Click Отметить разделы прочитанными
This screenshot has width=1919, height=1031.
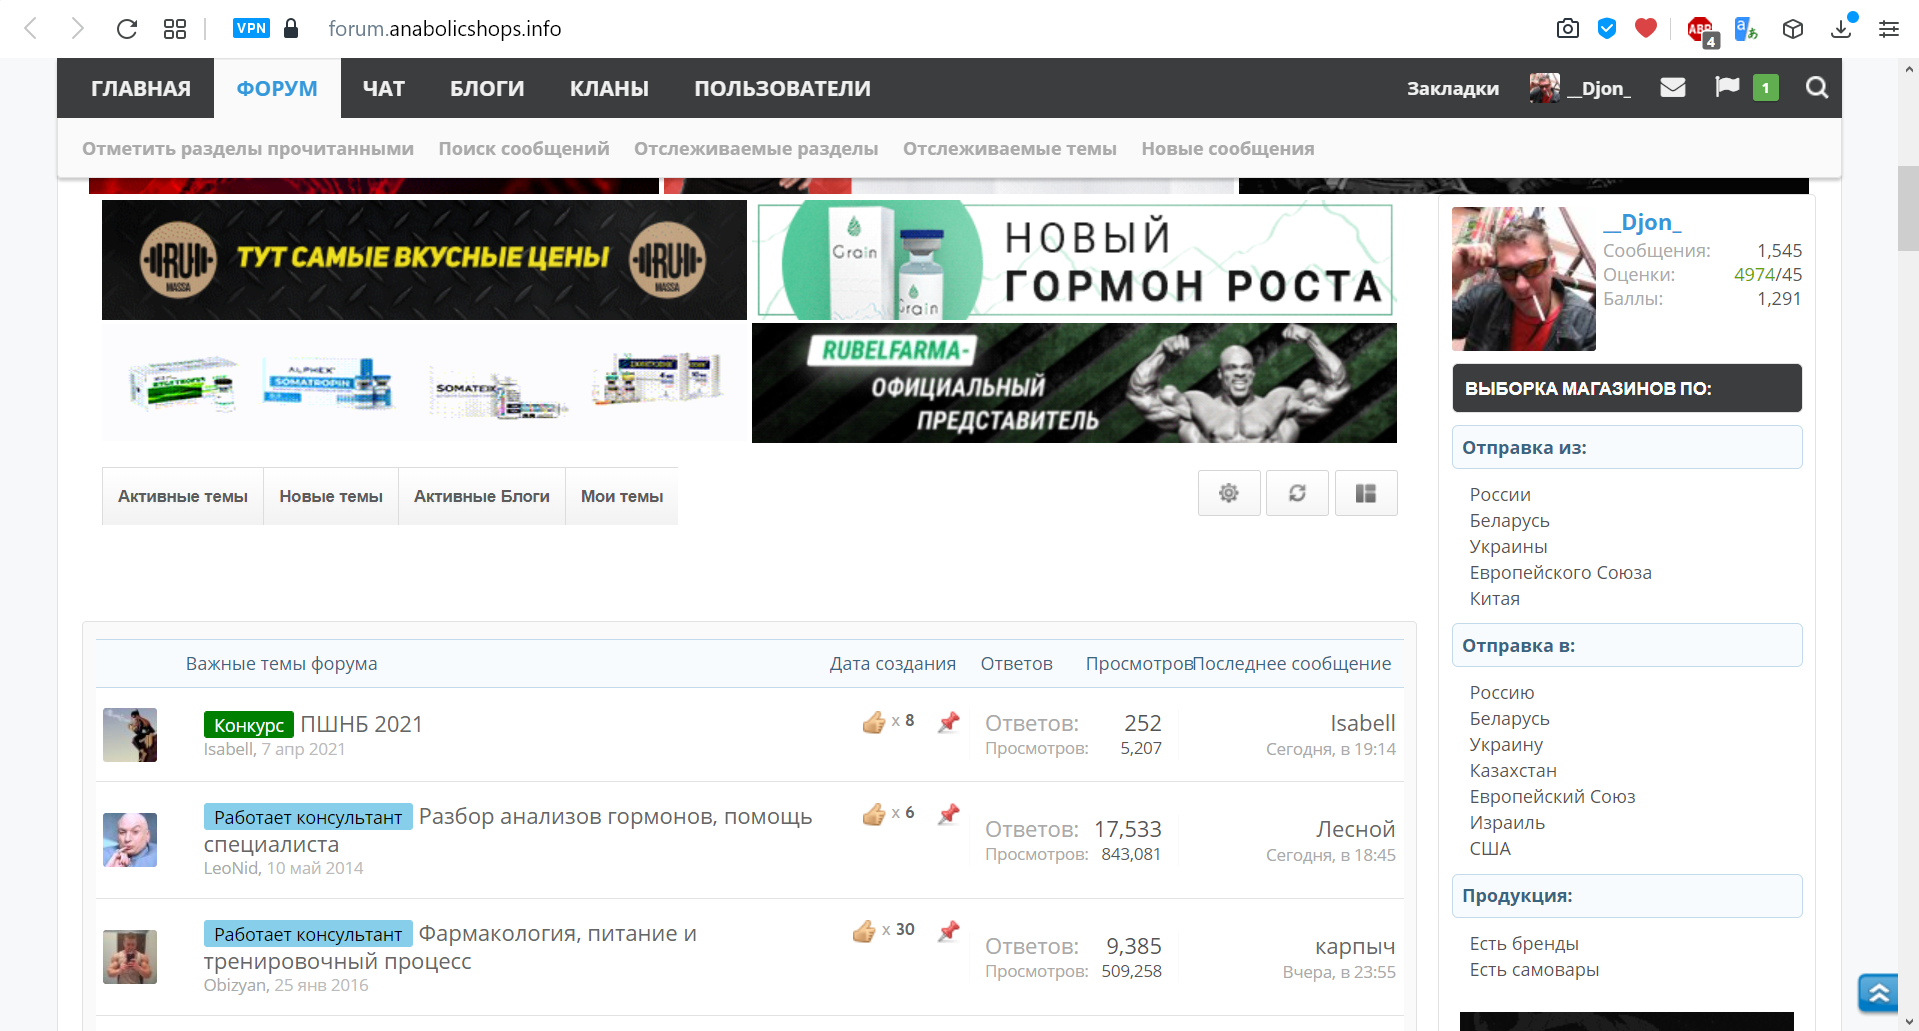pyautogui.click(x=248, y=148)
